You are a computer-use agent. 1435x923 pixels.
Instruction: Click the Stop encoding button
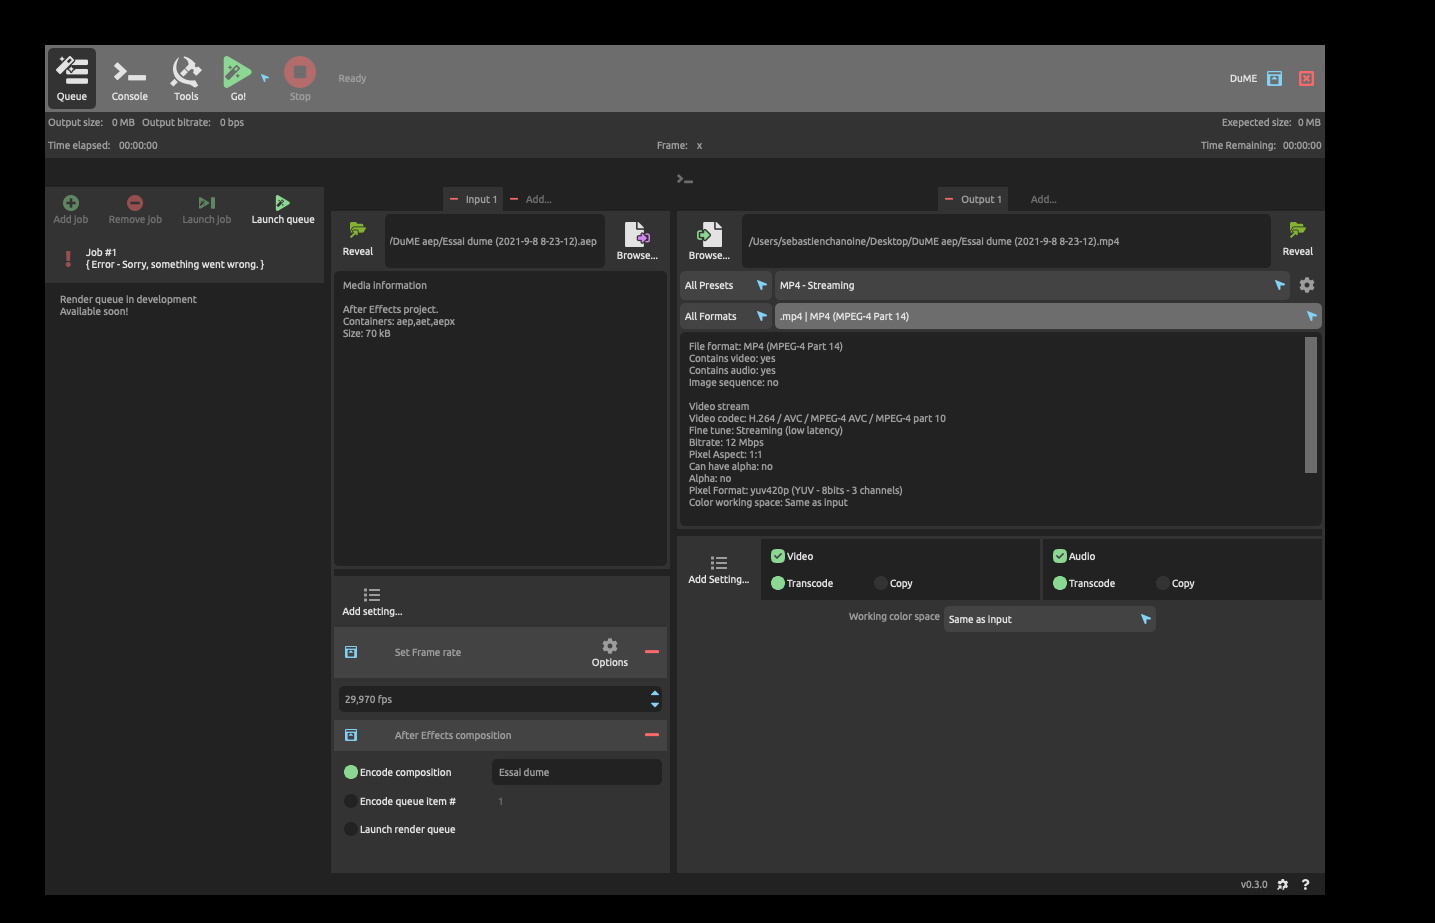click(300, 78)
